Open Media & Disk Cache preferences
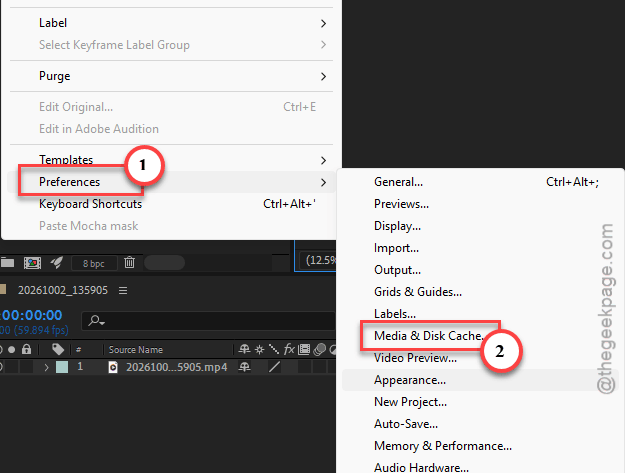Viewport: 625px width, 473px height. point(480,336)
